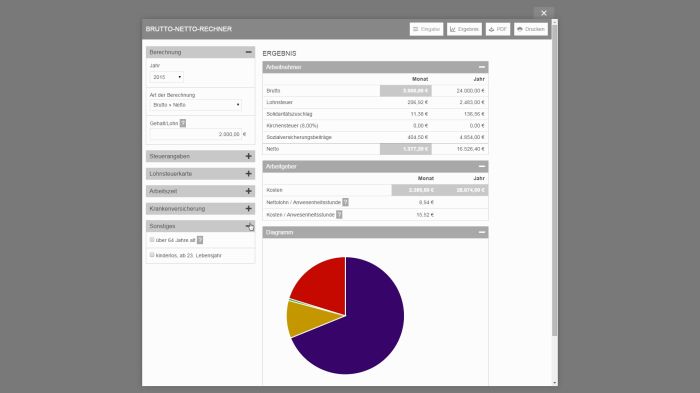Expand the Krankenversicherung section plus icon
This screenshot has width=700, height=393.
249,209
